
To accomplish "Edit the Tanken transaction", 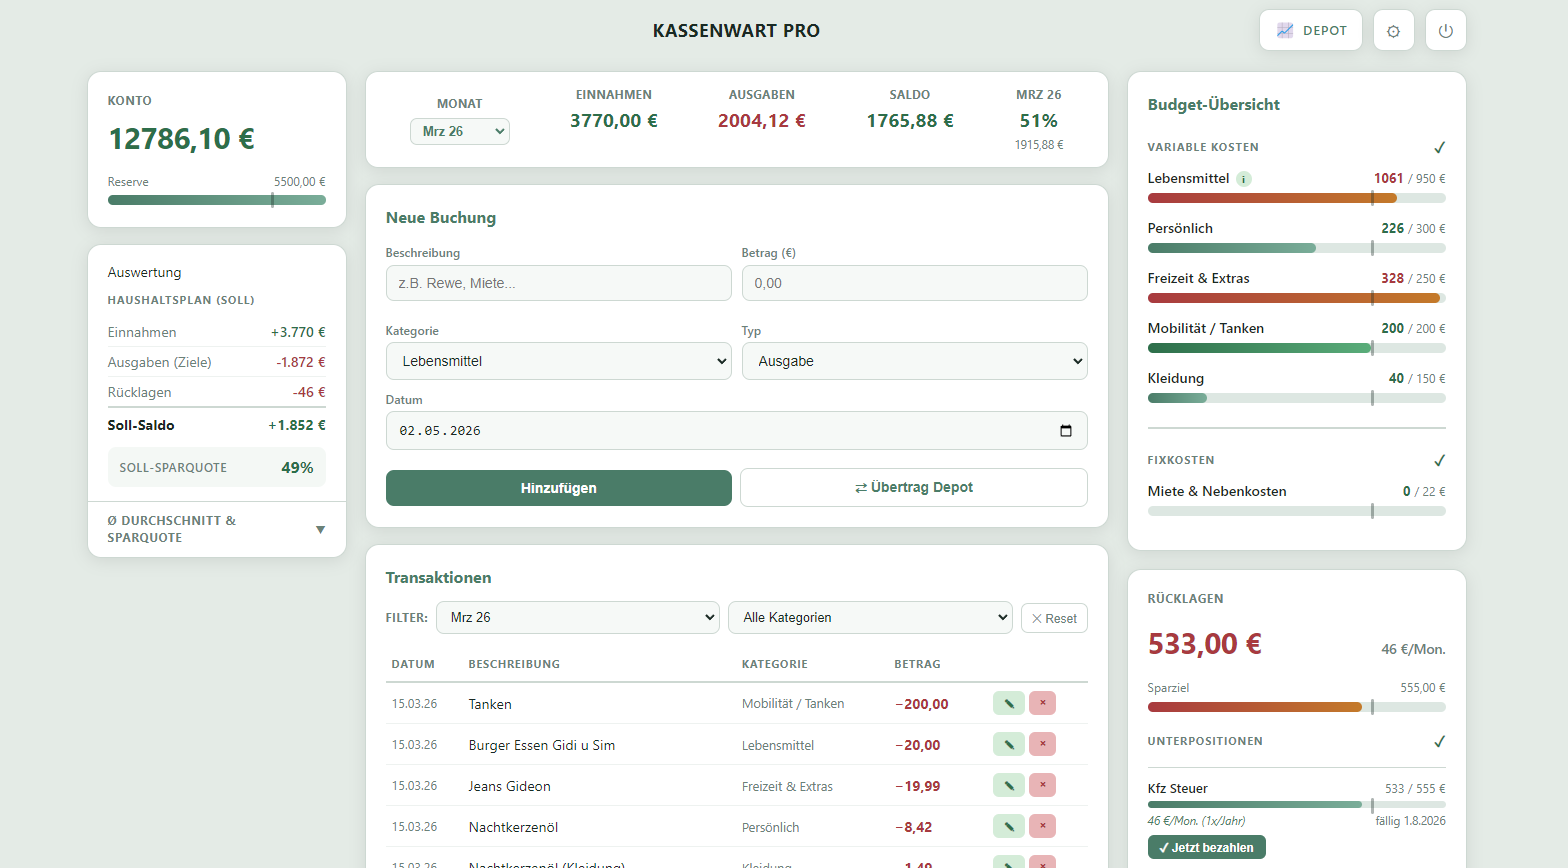I will tap(1008, 703).
